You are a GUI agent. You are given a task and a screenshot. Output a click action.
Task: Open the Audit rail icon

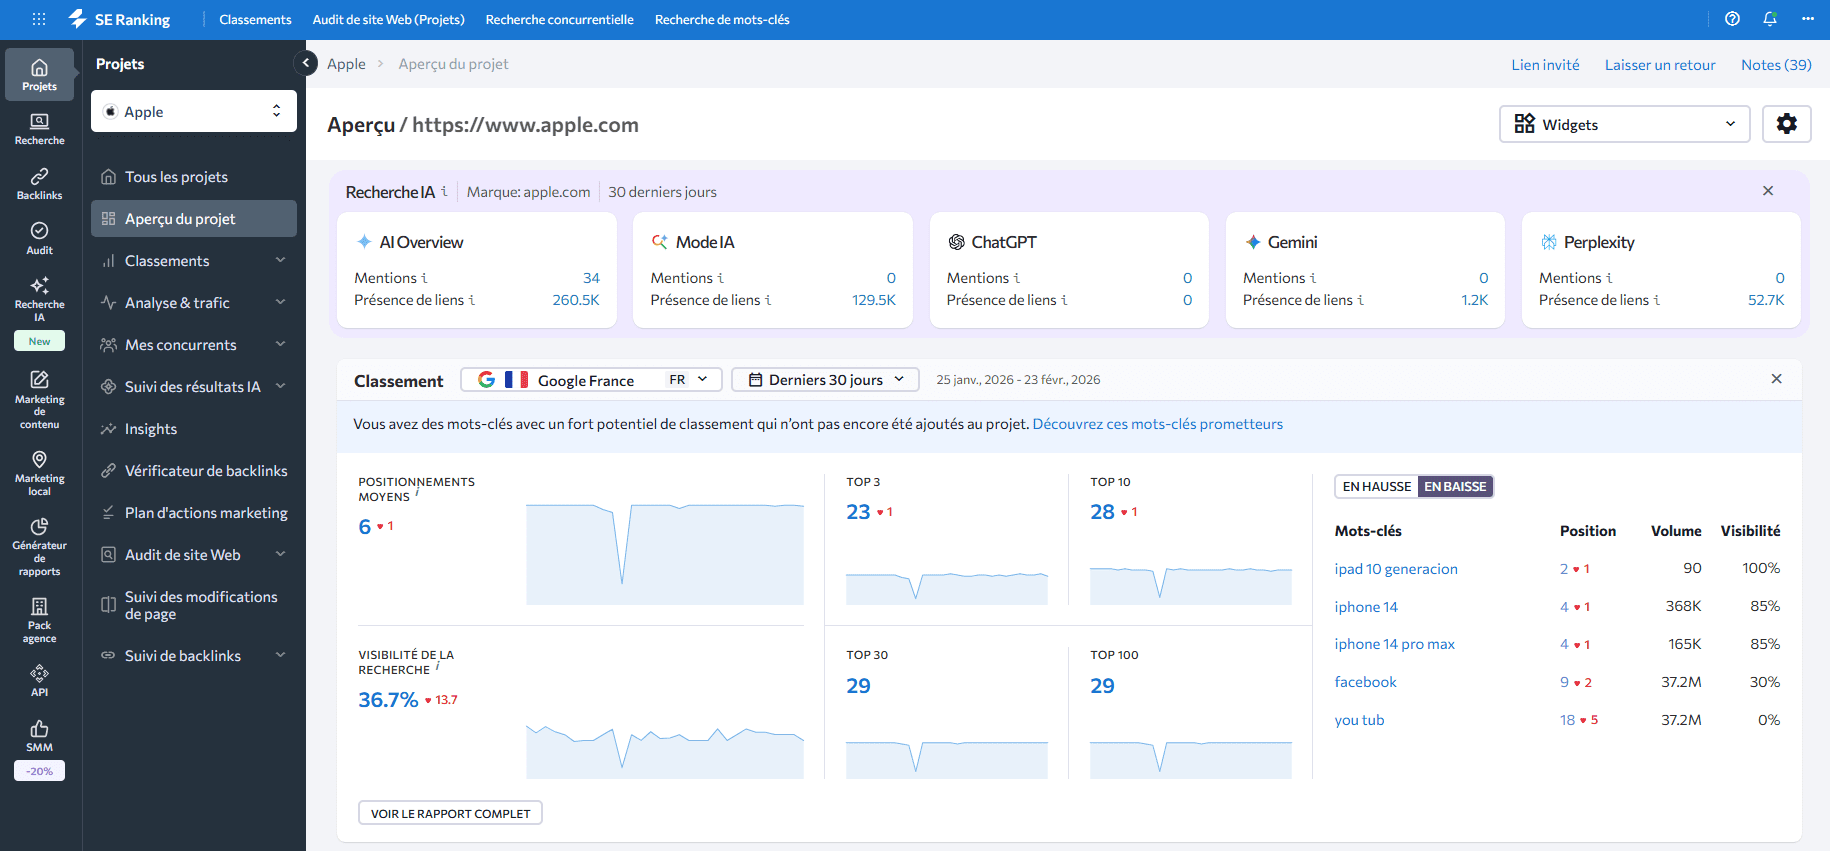click(39, 238)
